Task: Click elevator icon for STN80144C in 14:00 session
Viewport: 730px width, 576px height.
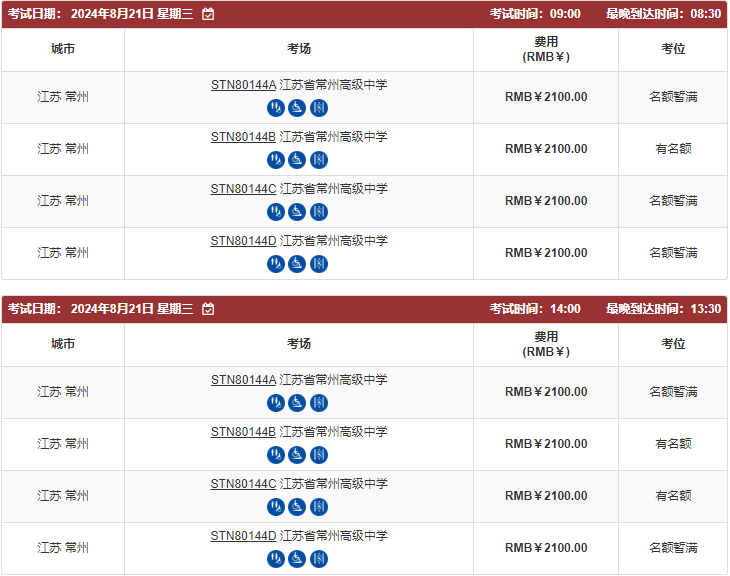Action: pos(319,507)
